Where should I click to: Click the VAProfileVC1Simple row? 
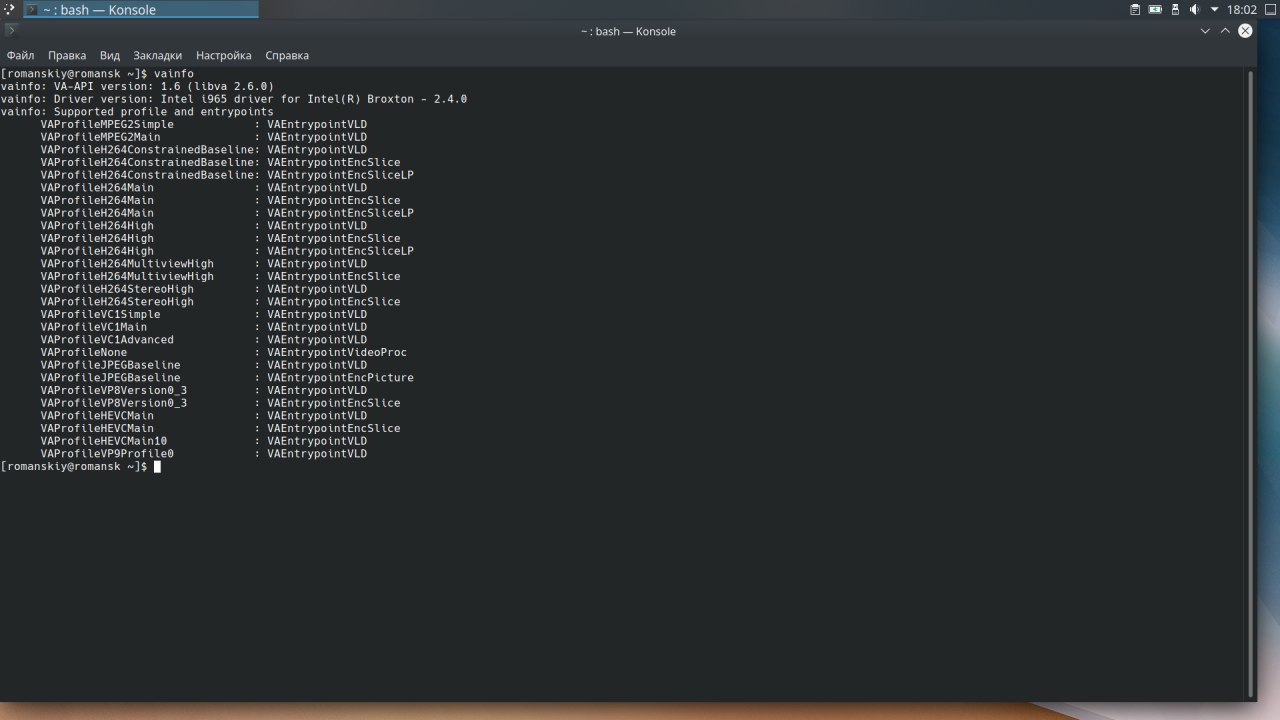point(204,314)
